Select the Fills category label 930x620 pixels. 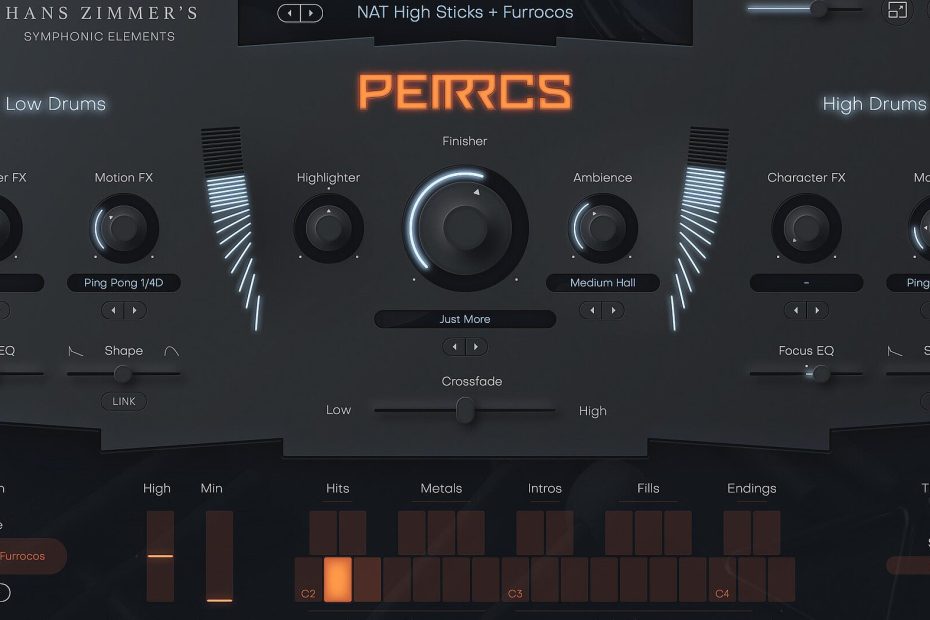pyautogui.click(x=648, y=489)
